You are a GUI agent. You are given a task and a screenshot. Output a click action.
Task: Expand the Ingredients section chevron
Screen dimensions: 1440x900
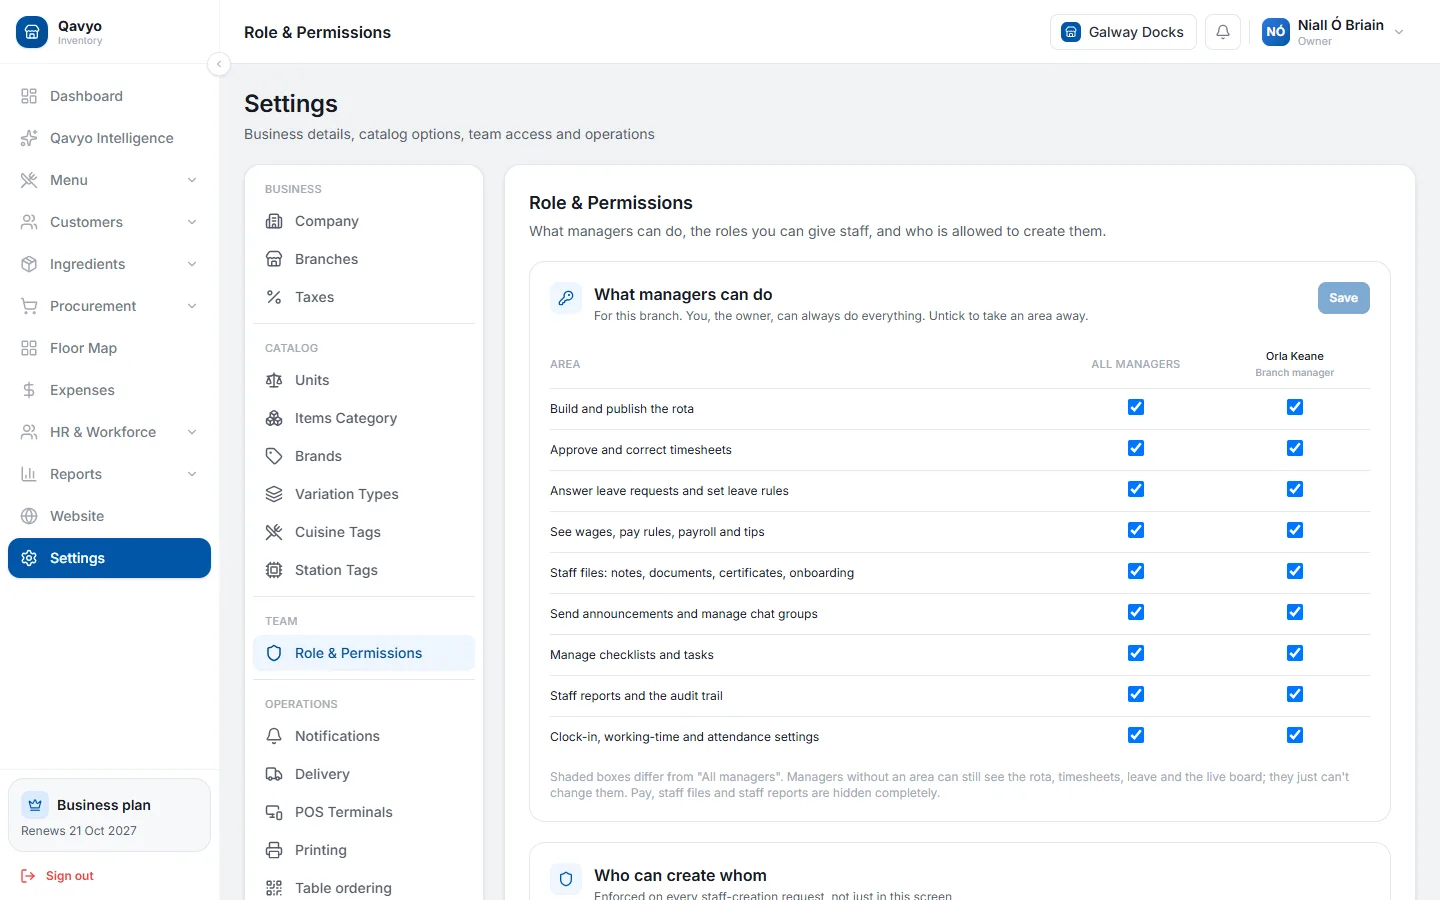pos(192,264)
